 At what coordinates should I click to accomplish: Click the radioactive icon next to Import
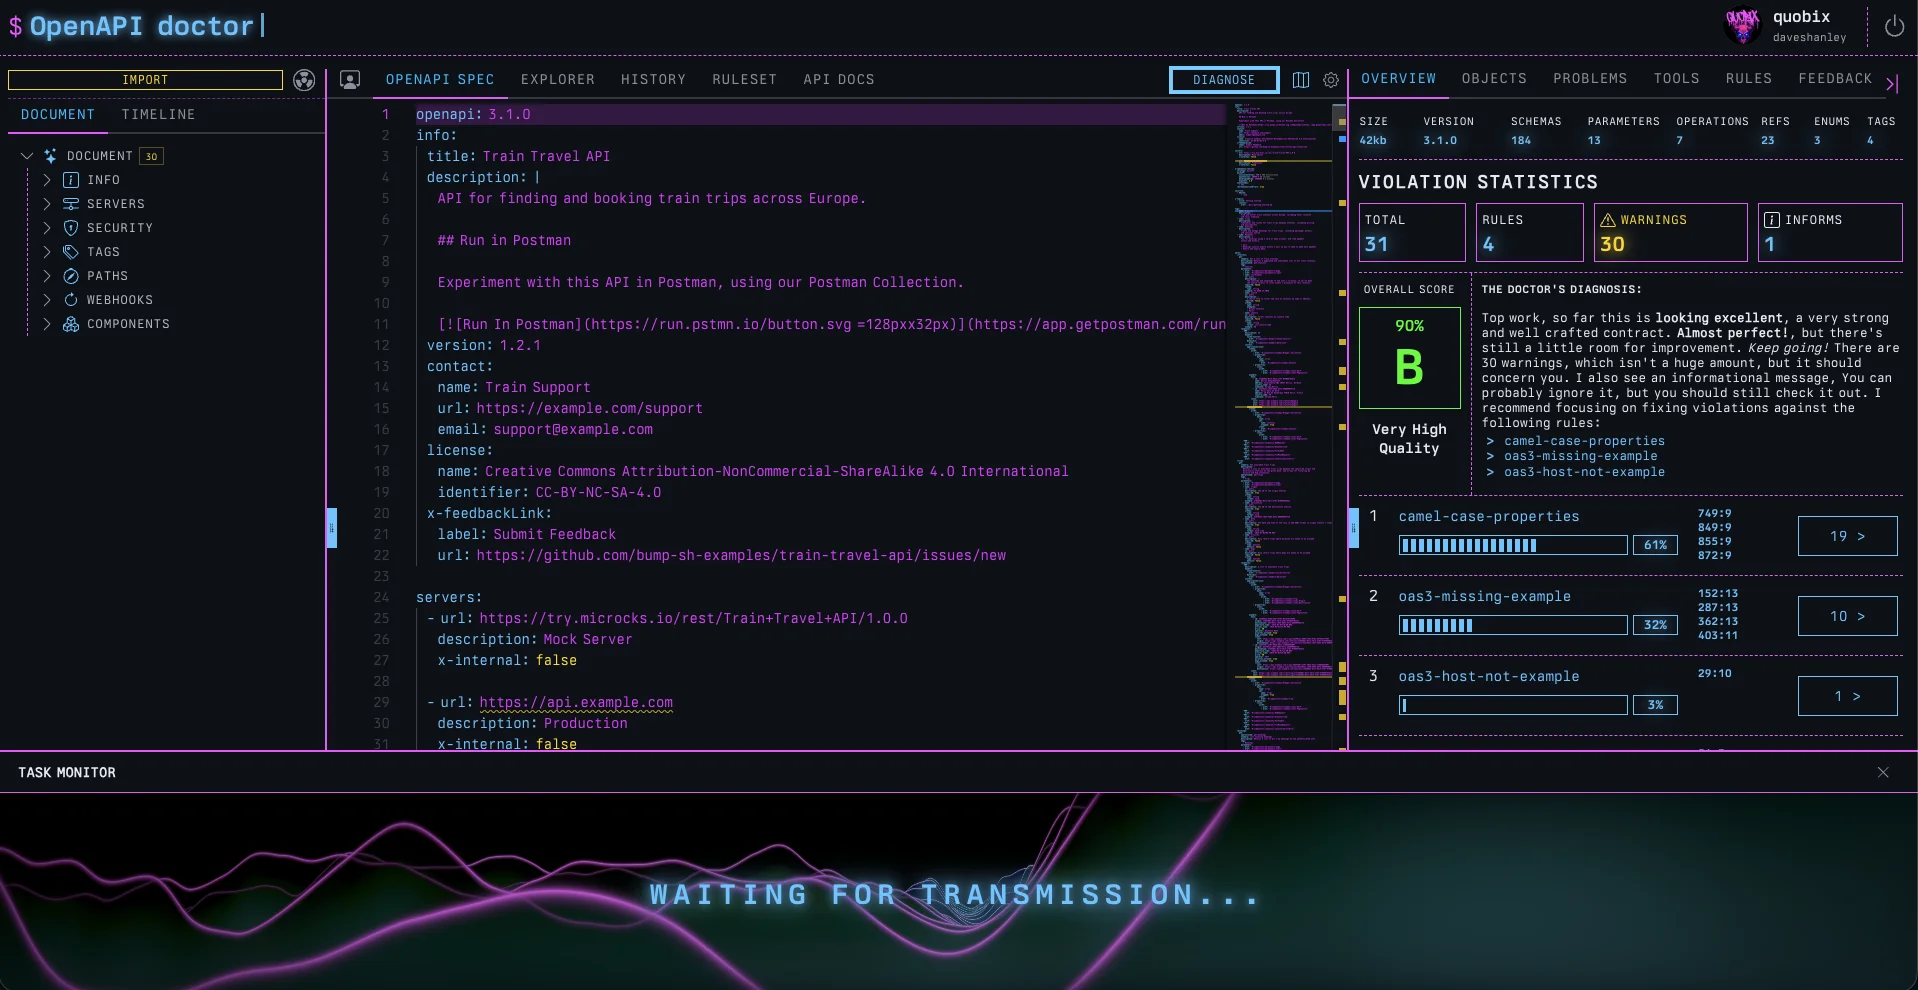click(x=304, y=80)
